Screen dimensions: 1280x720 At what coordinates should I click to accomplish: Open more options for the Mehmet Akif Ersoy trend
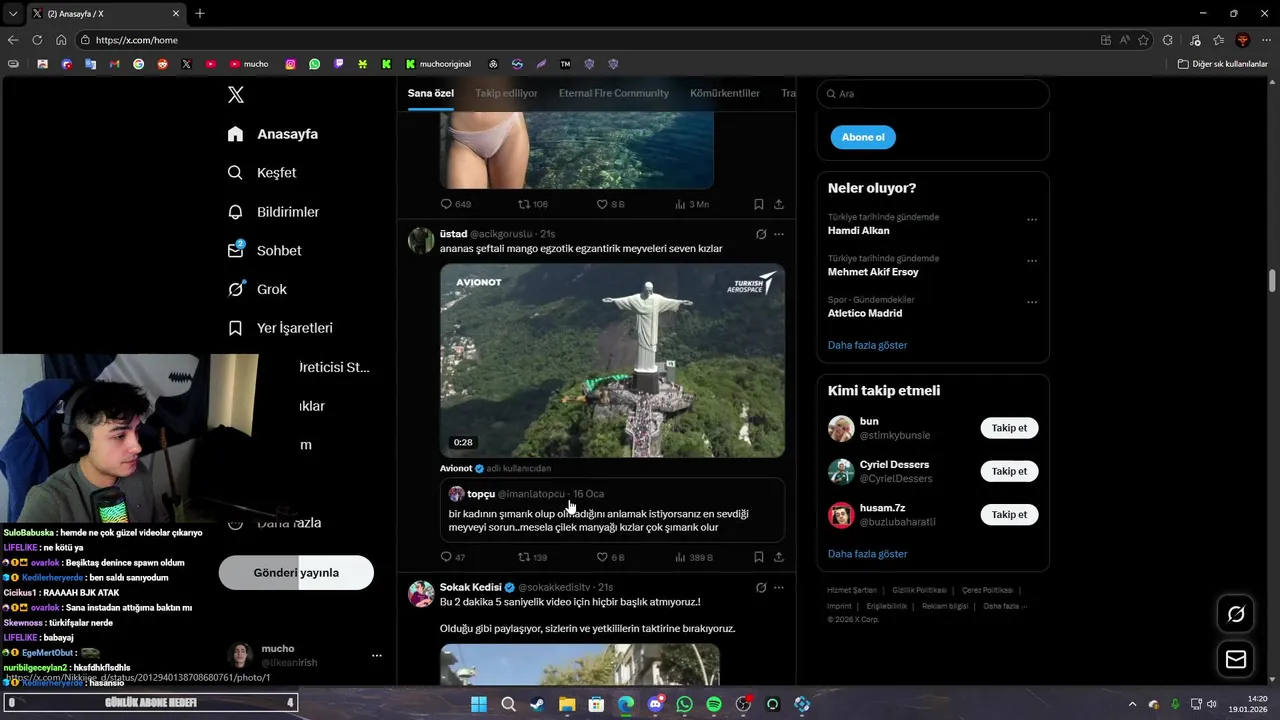[1032, 261]
